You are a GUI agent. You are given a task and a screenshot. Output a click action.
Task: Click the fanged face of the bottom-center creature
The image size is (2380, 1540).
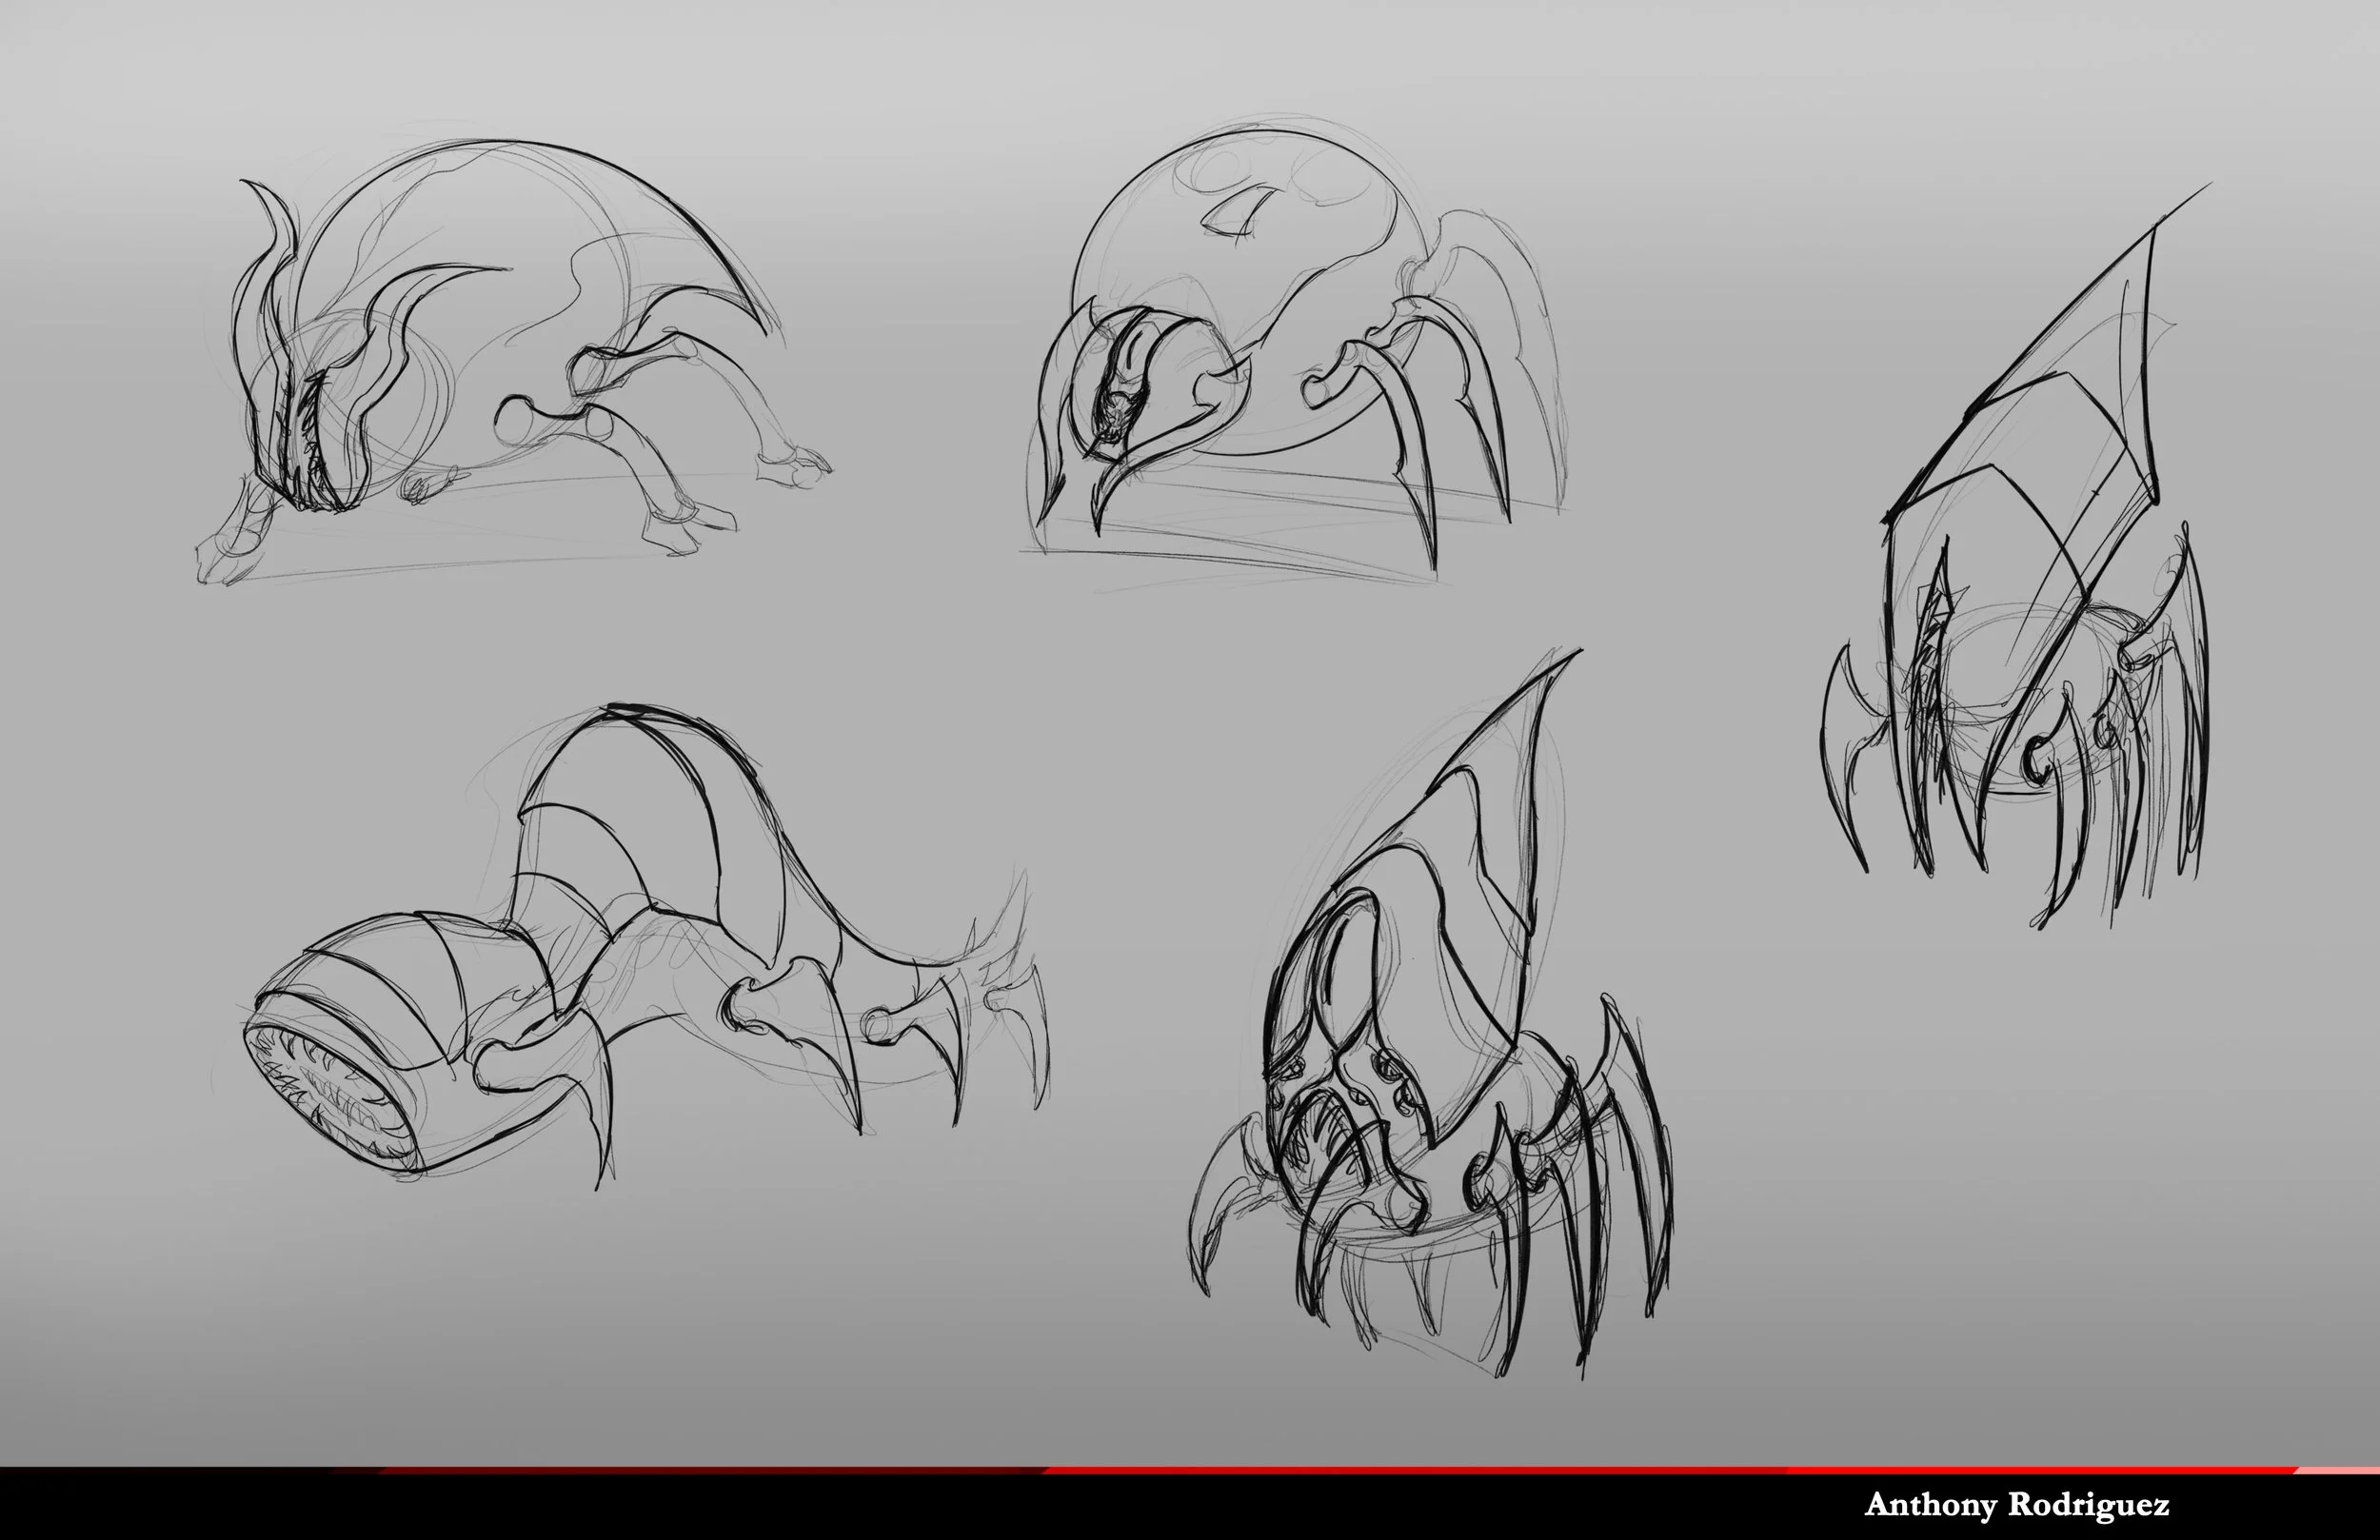[x=1320, y=1120]
